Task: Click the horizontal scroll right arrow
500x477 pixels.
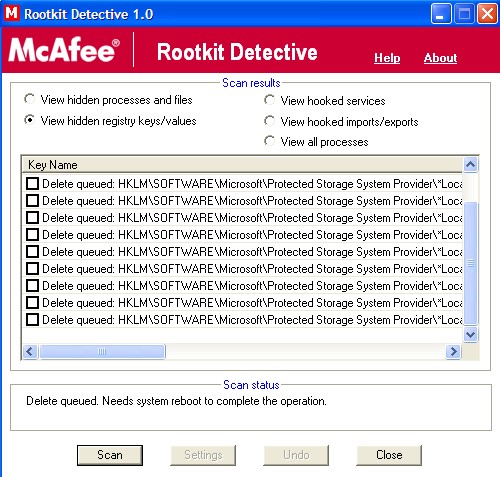Action: pyautogui.click(x=453, y=352)
